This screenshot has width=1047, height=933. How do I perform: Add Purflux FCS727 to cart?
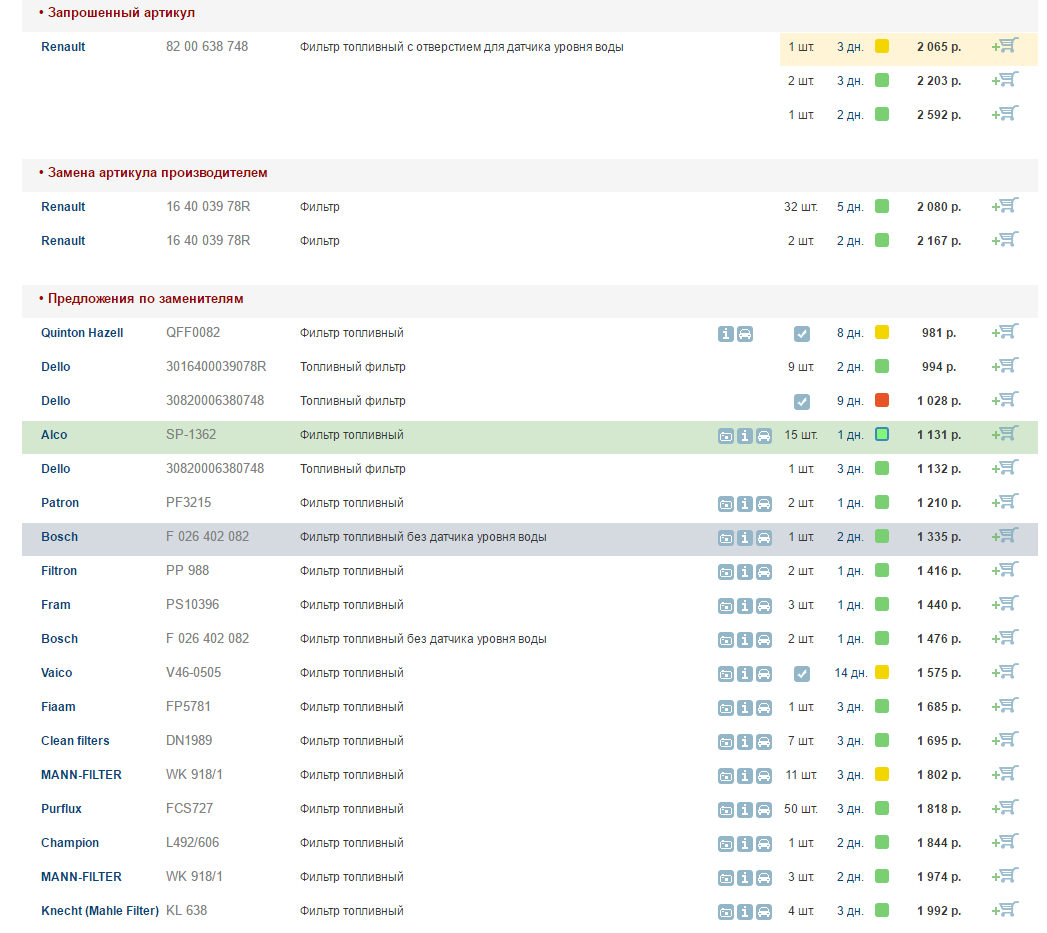pyautogui.click(x=1005, y=809)
